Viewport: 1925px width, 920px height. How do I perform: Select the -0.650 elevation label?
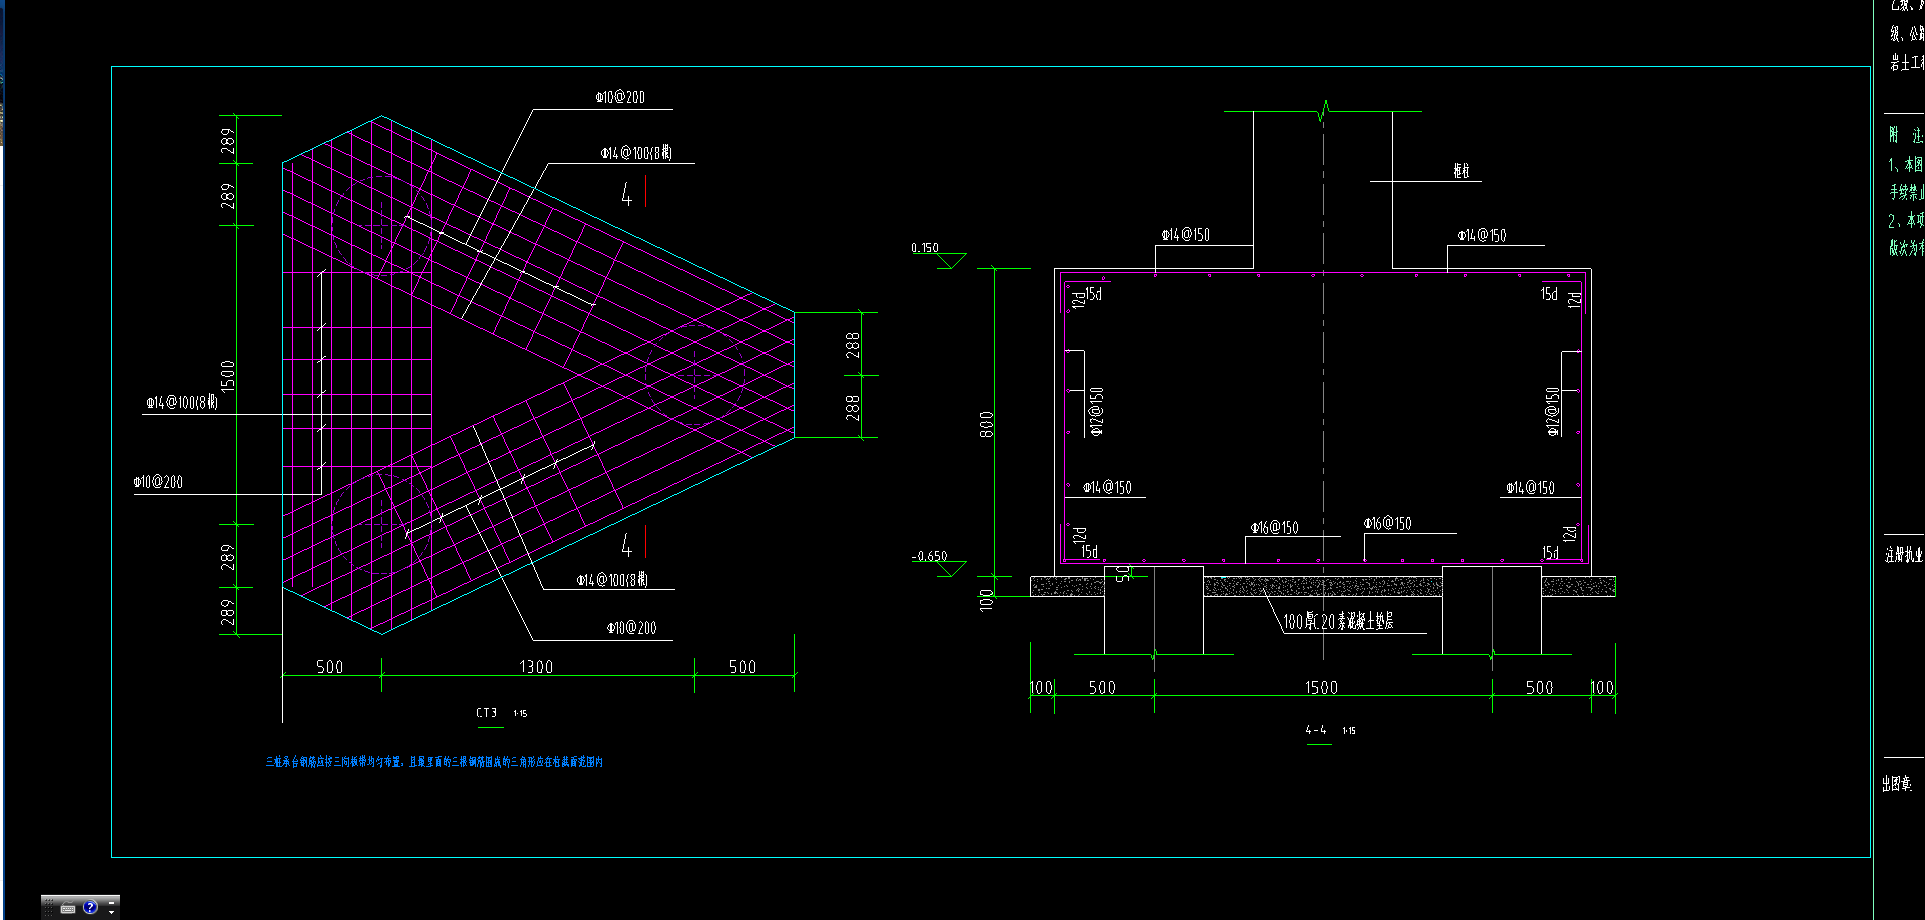point(930,557)
